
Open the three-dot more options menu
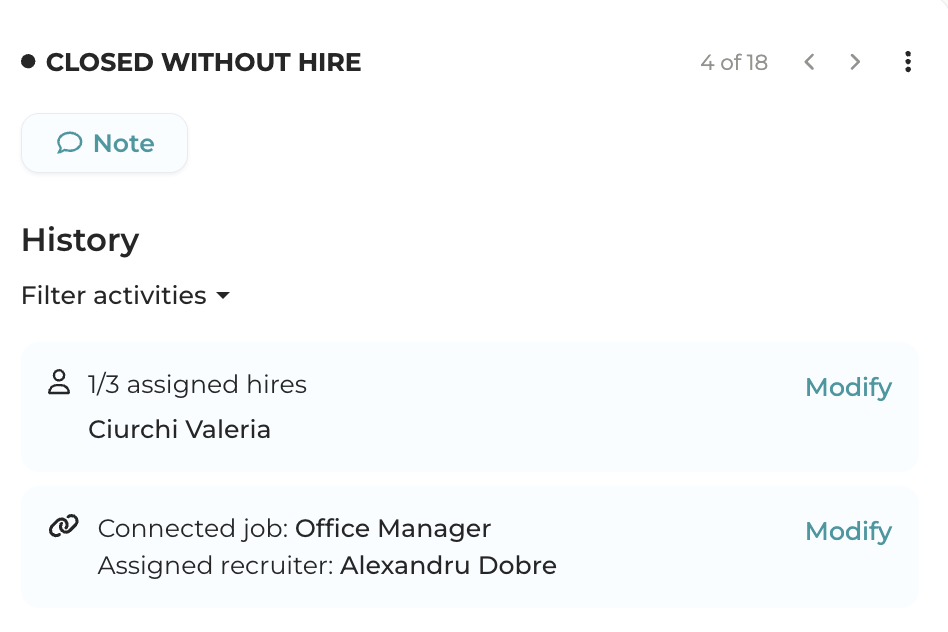pos(908,62)
